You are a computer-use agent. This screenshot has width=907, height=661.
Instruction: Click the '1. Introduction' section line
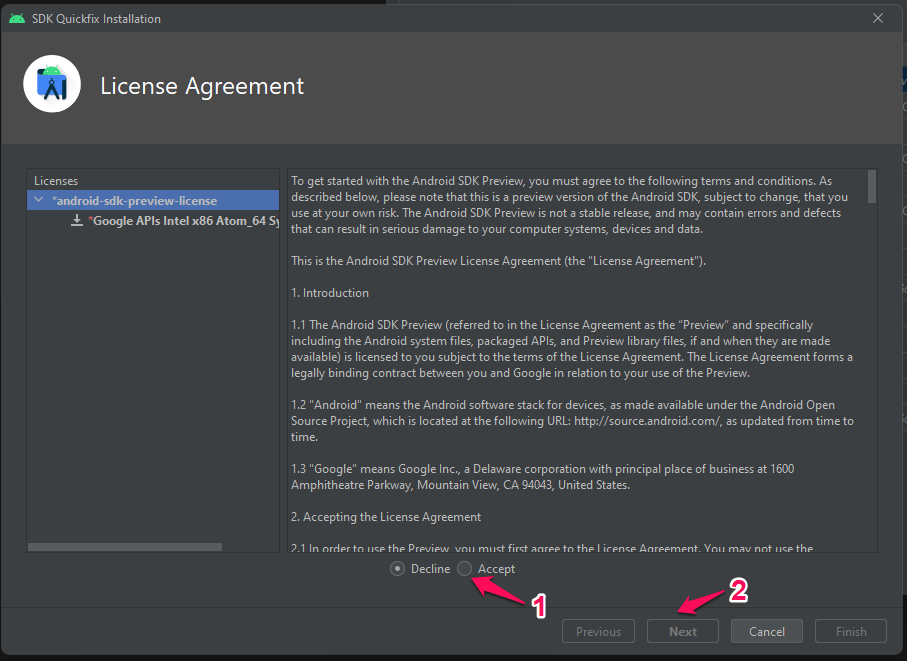click(x=330, y=293)
